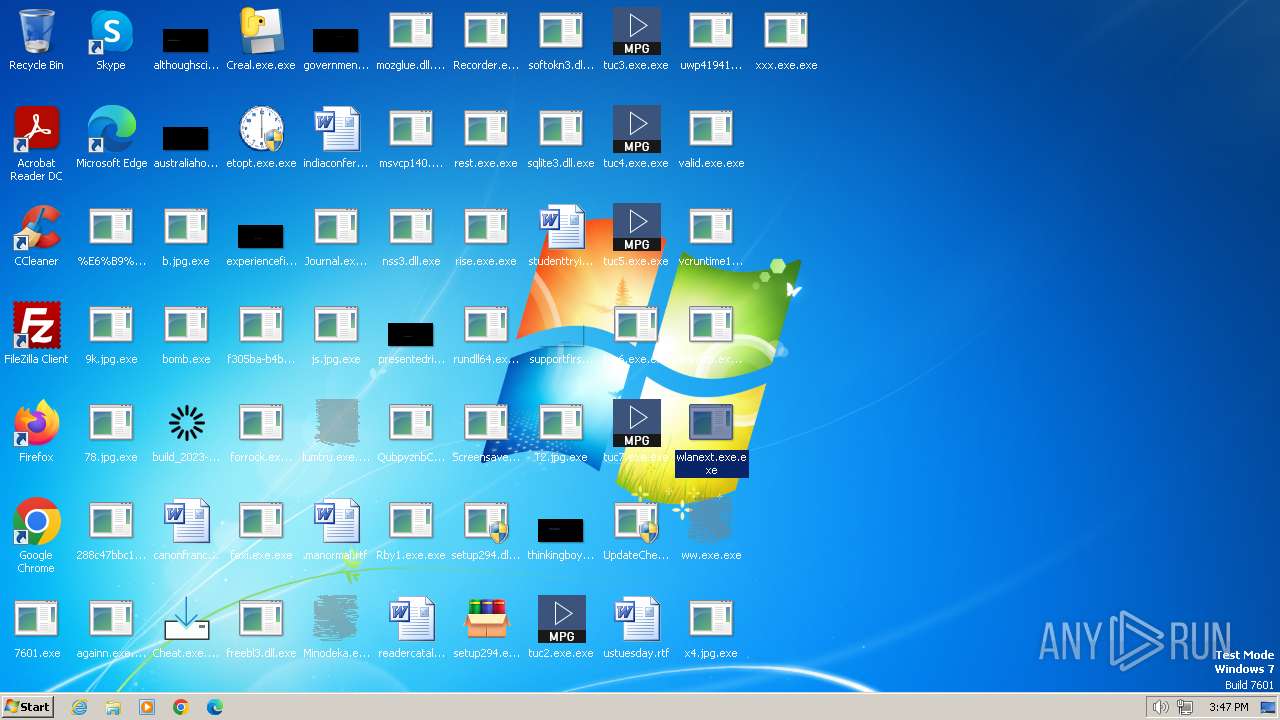Launch Windows Media Player from taskbar
1280x720 pixels.
[147, 707]
